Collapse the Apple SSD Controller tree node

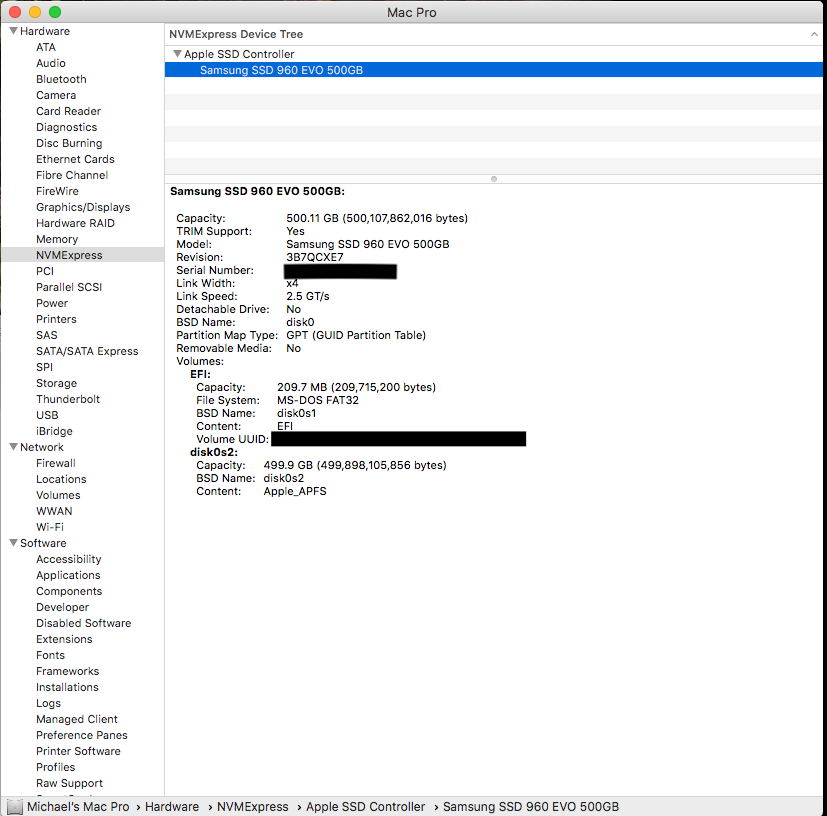pyautogui.click(x=178, y=54)
